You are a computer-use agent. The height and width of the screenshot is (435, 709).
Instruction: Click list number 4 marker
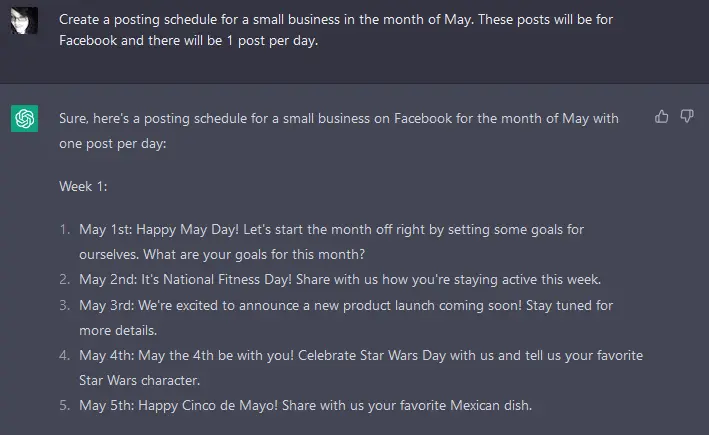pos(65,355)
